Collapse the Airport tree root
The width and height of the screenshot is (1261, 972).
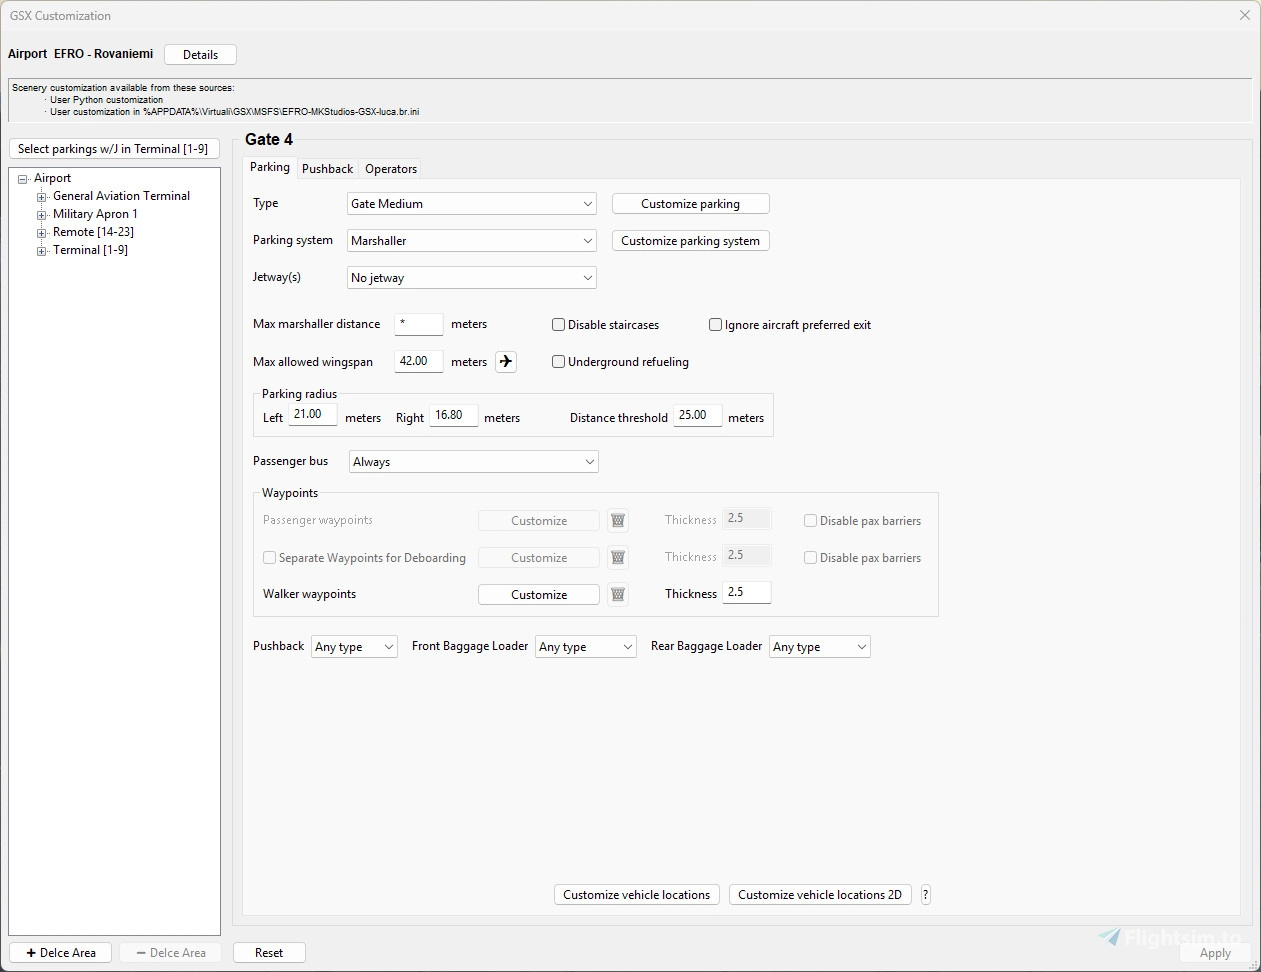[x=22, y=177]
